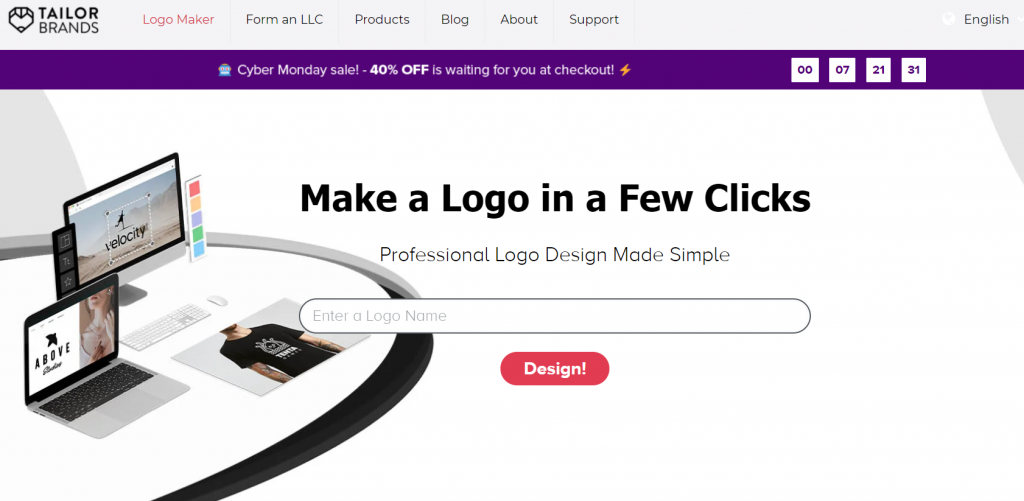This screenshot has height=501, width=1024.
Task: Open the Logo Maker menu item
Action: (x=178, y=20)
